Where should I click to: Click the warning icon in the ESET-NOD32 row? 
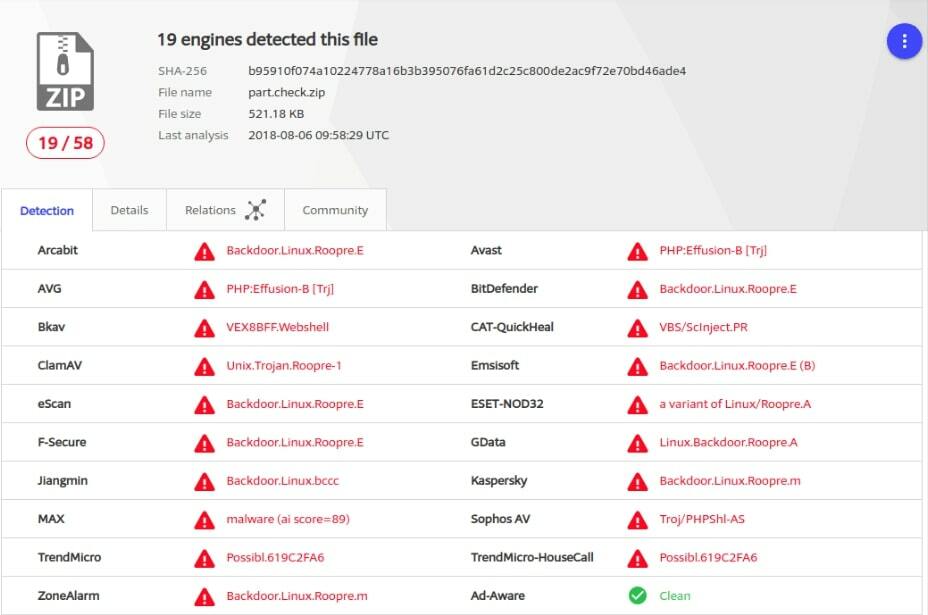coord(637,405)
